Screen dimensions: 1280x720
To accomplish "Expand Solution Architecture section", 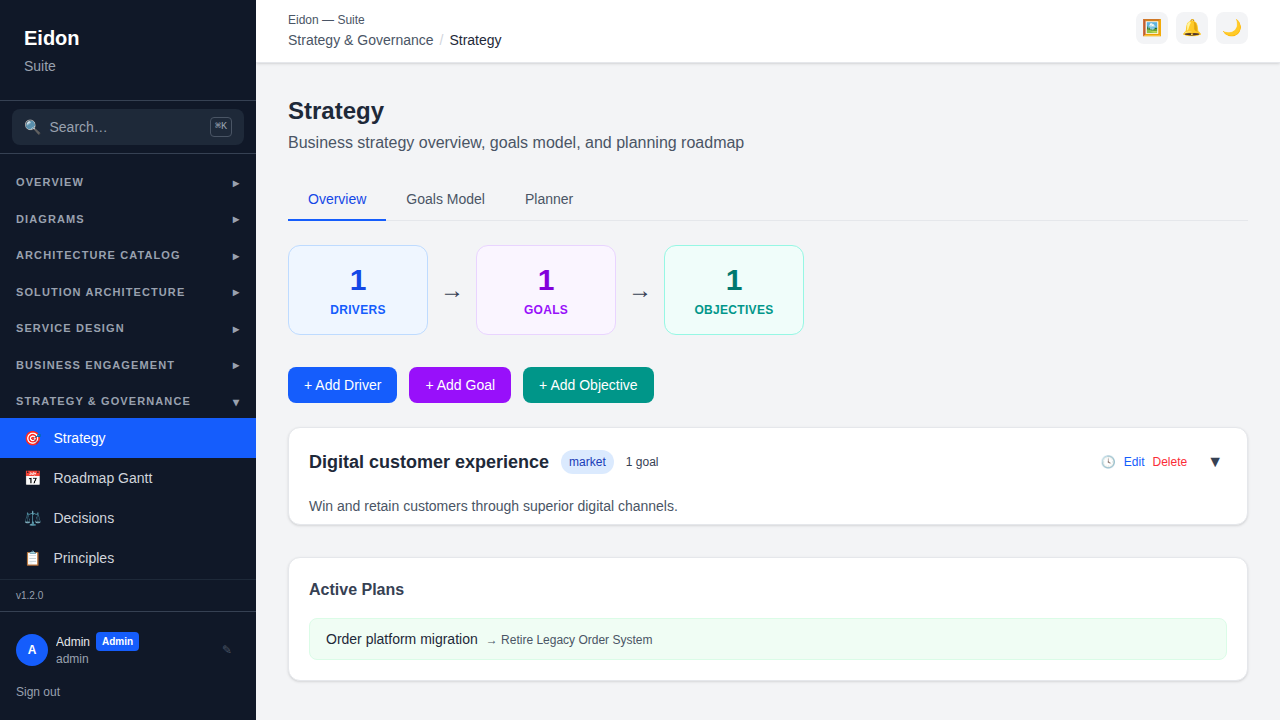I will pyautogui.click(x=128, y=292).
